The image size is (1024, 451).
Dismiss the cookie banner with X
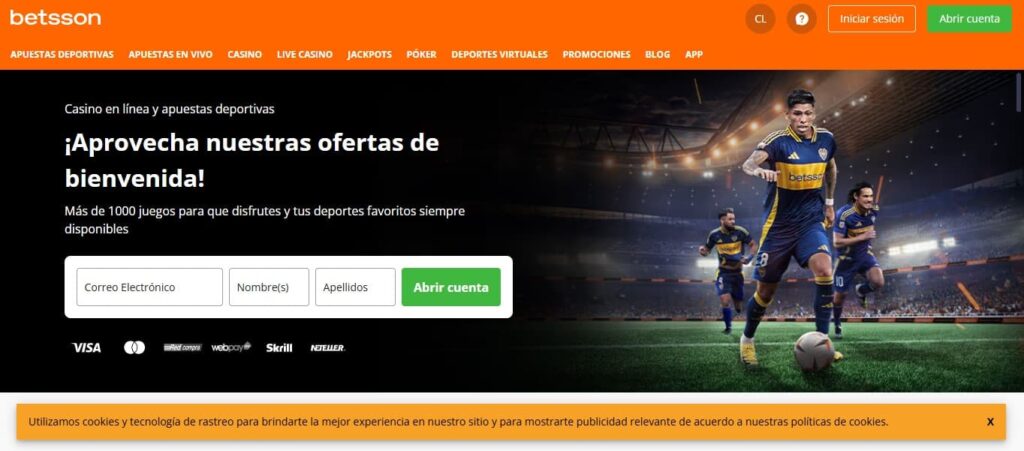(990, 422)
